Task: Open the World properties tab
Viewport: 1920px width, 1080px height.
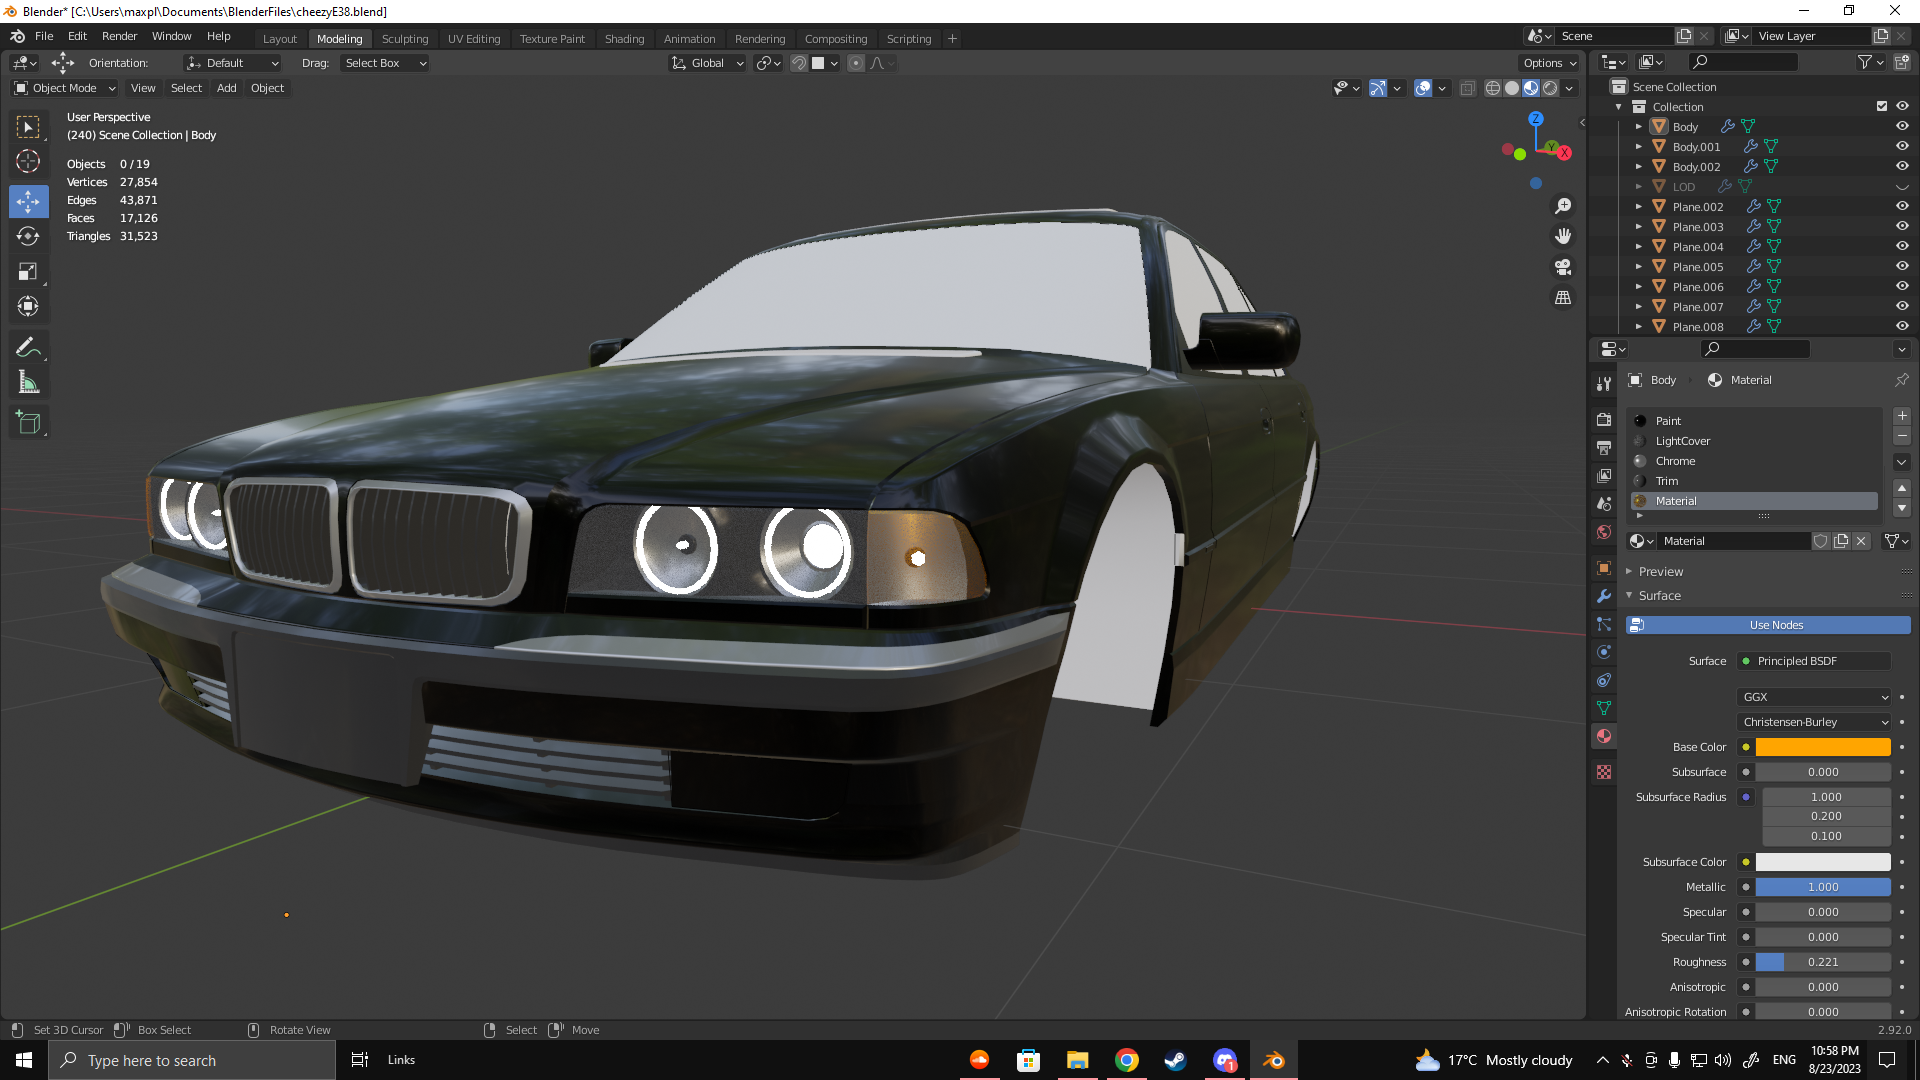Action: pos(1604,532)
